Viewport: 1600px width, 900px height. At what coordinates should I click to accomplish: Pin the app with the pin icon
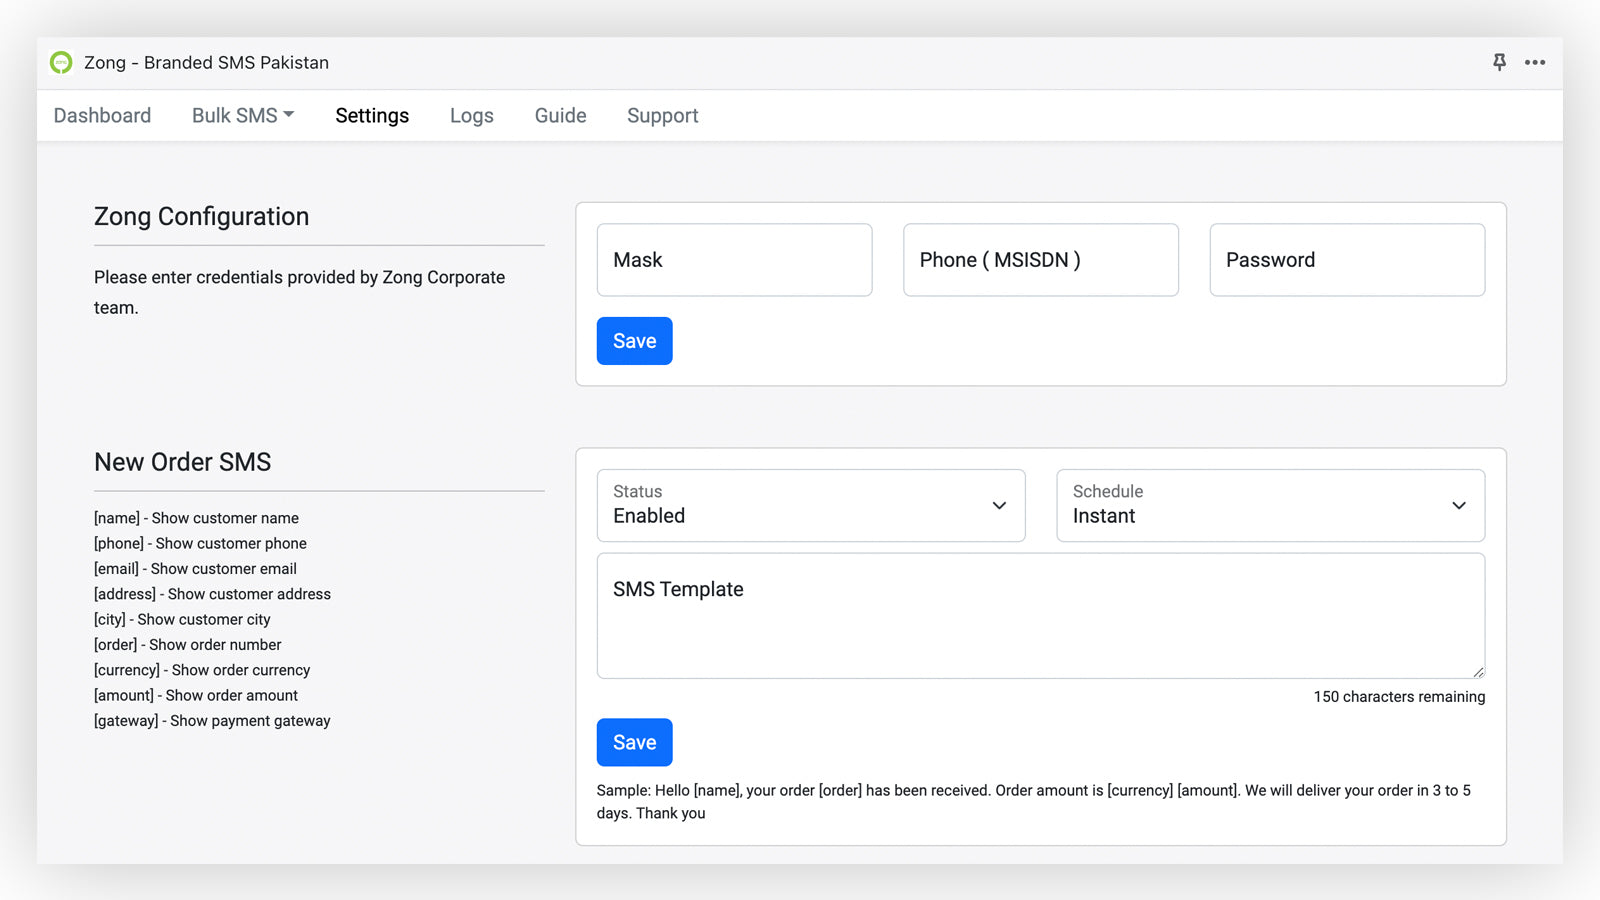tap(1499, 62)
